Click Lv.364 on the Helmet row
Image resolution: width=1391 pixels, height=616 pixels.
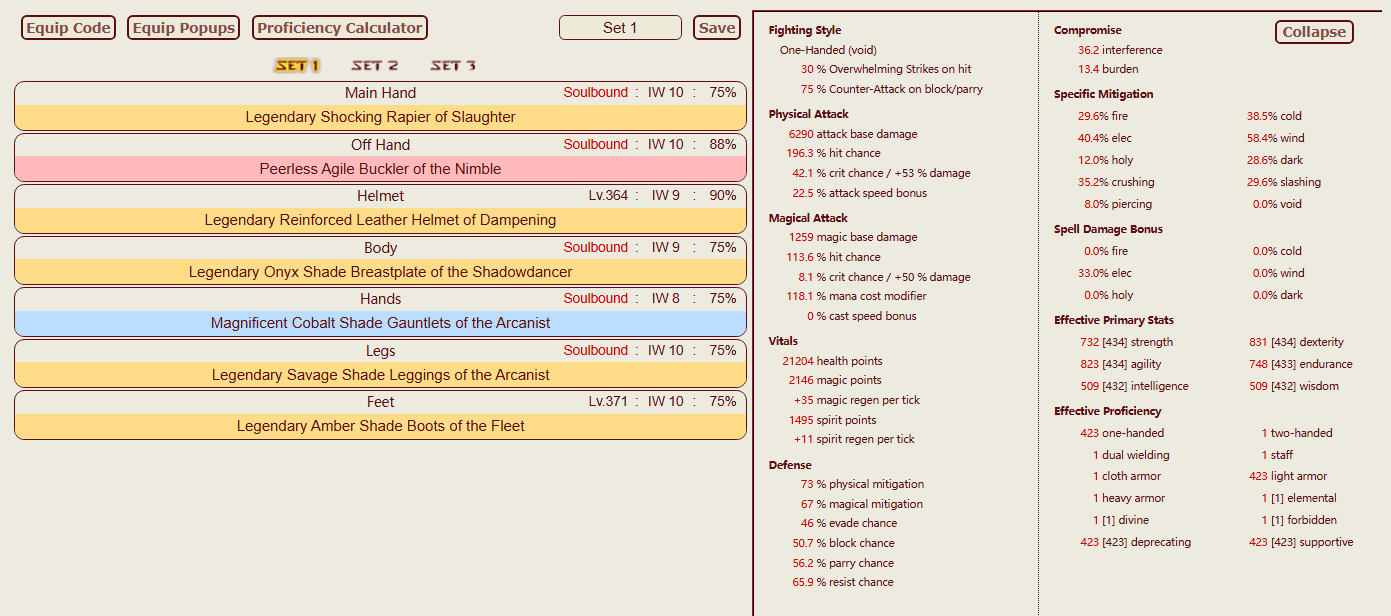click(x=608, y=195)
